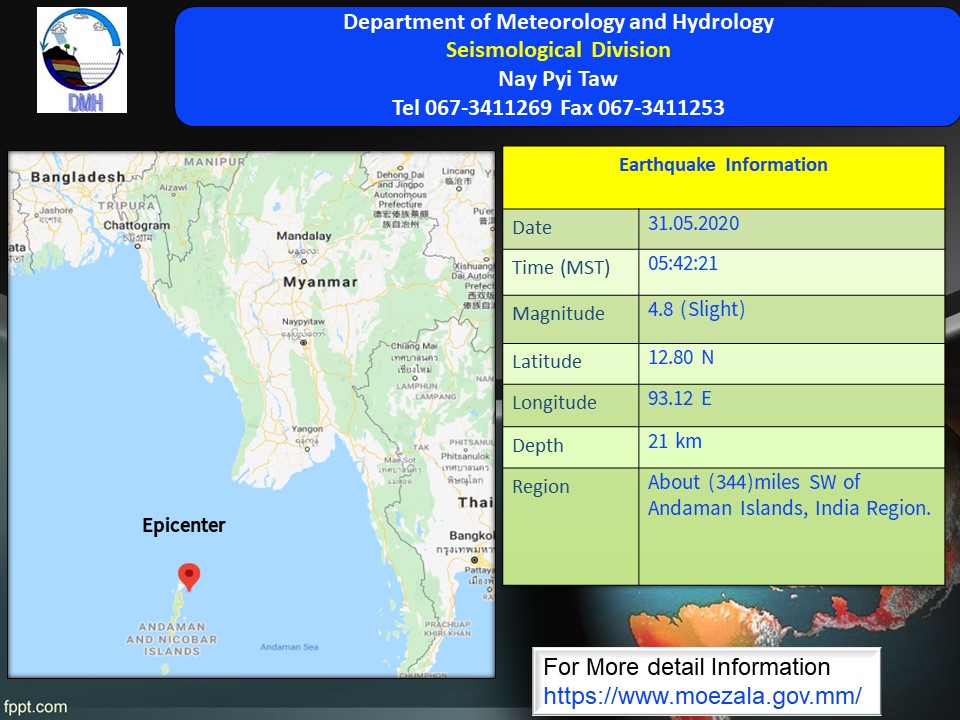Click 'For More detail Information' text
This screenshot has width=960, height=720.
686,667
